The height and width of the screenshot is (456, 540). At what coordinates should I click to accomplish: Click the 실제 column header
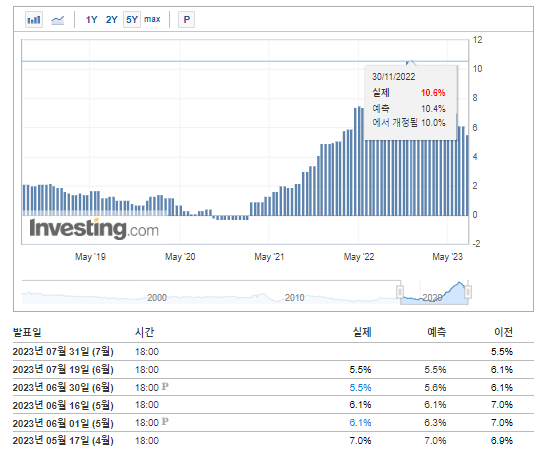[x=362, y=332]
